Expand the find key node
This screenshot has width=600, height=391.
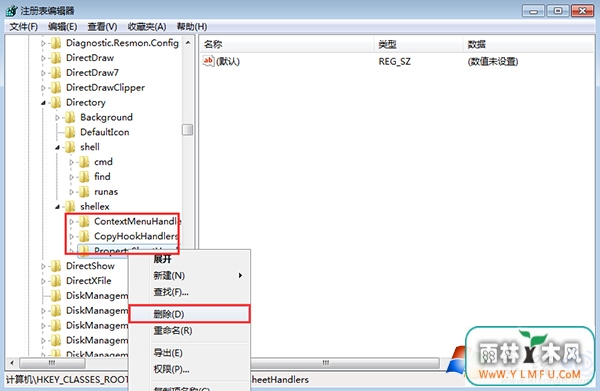71,177
